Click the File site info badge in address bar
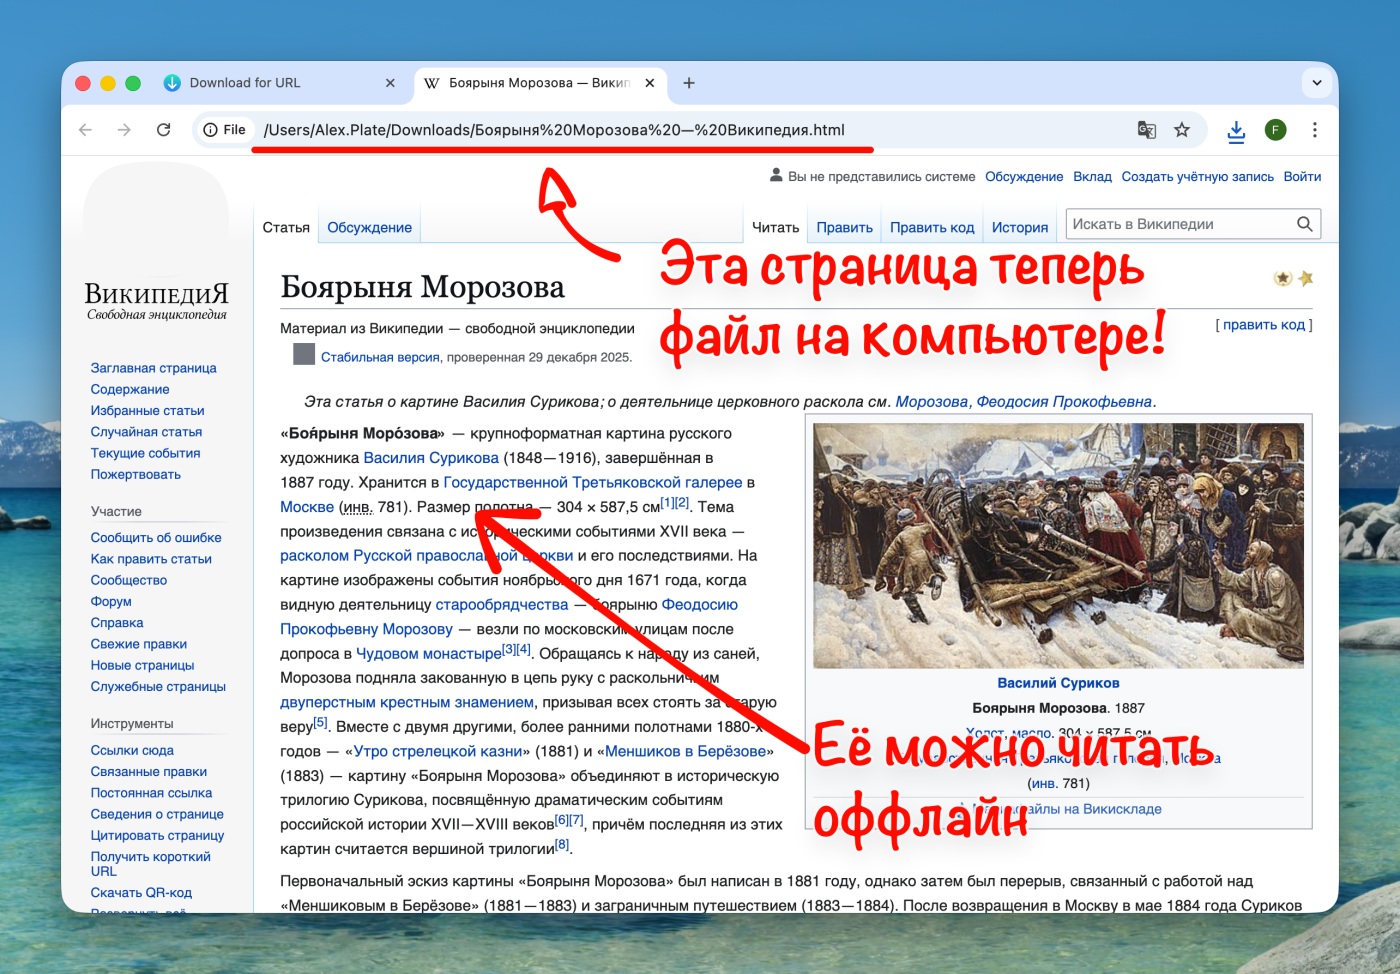The image size is (1400, 974). point(223,130)
